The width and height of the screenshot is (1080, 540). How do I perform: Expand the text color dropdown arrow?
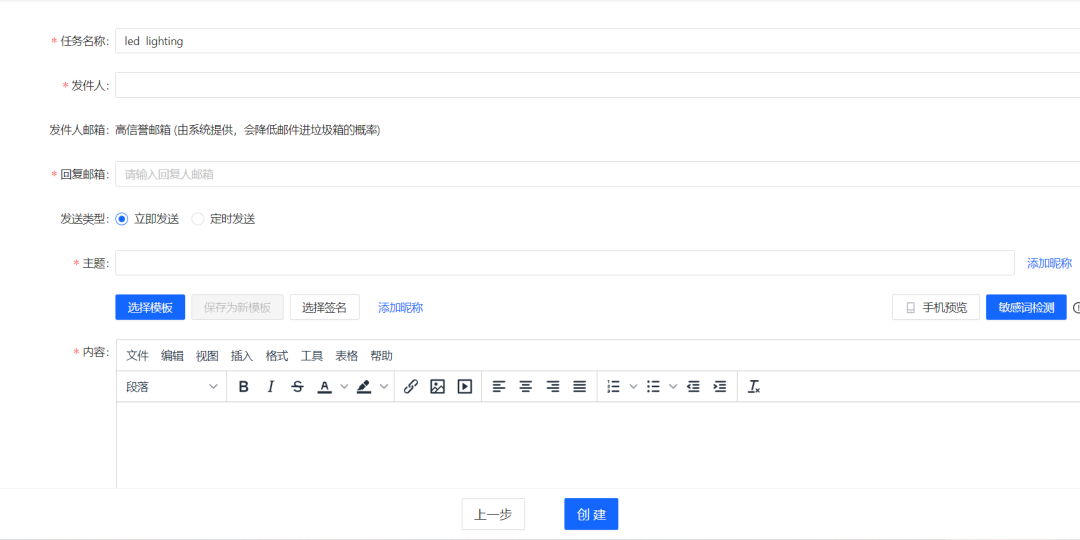click(x=344, y=387)
